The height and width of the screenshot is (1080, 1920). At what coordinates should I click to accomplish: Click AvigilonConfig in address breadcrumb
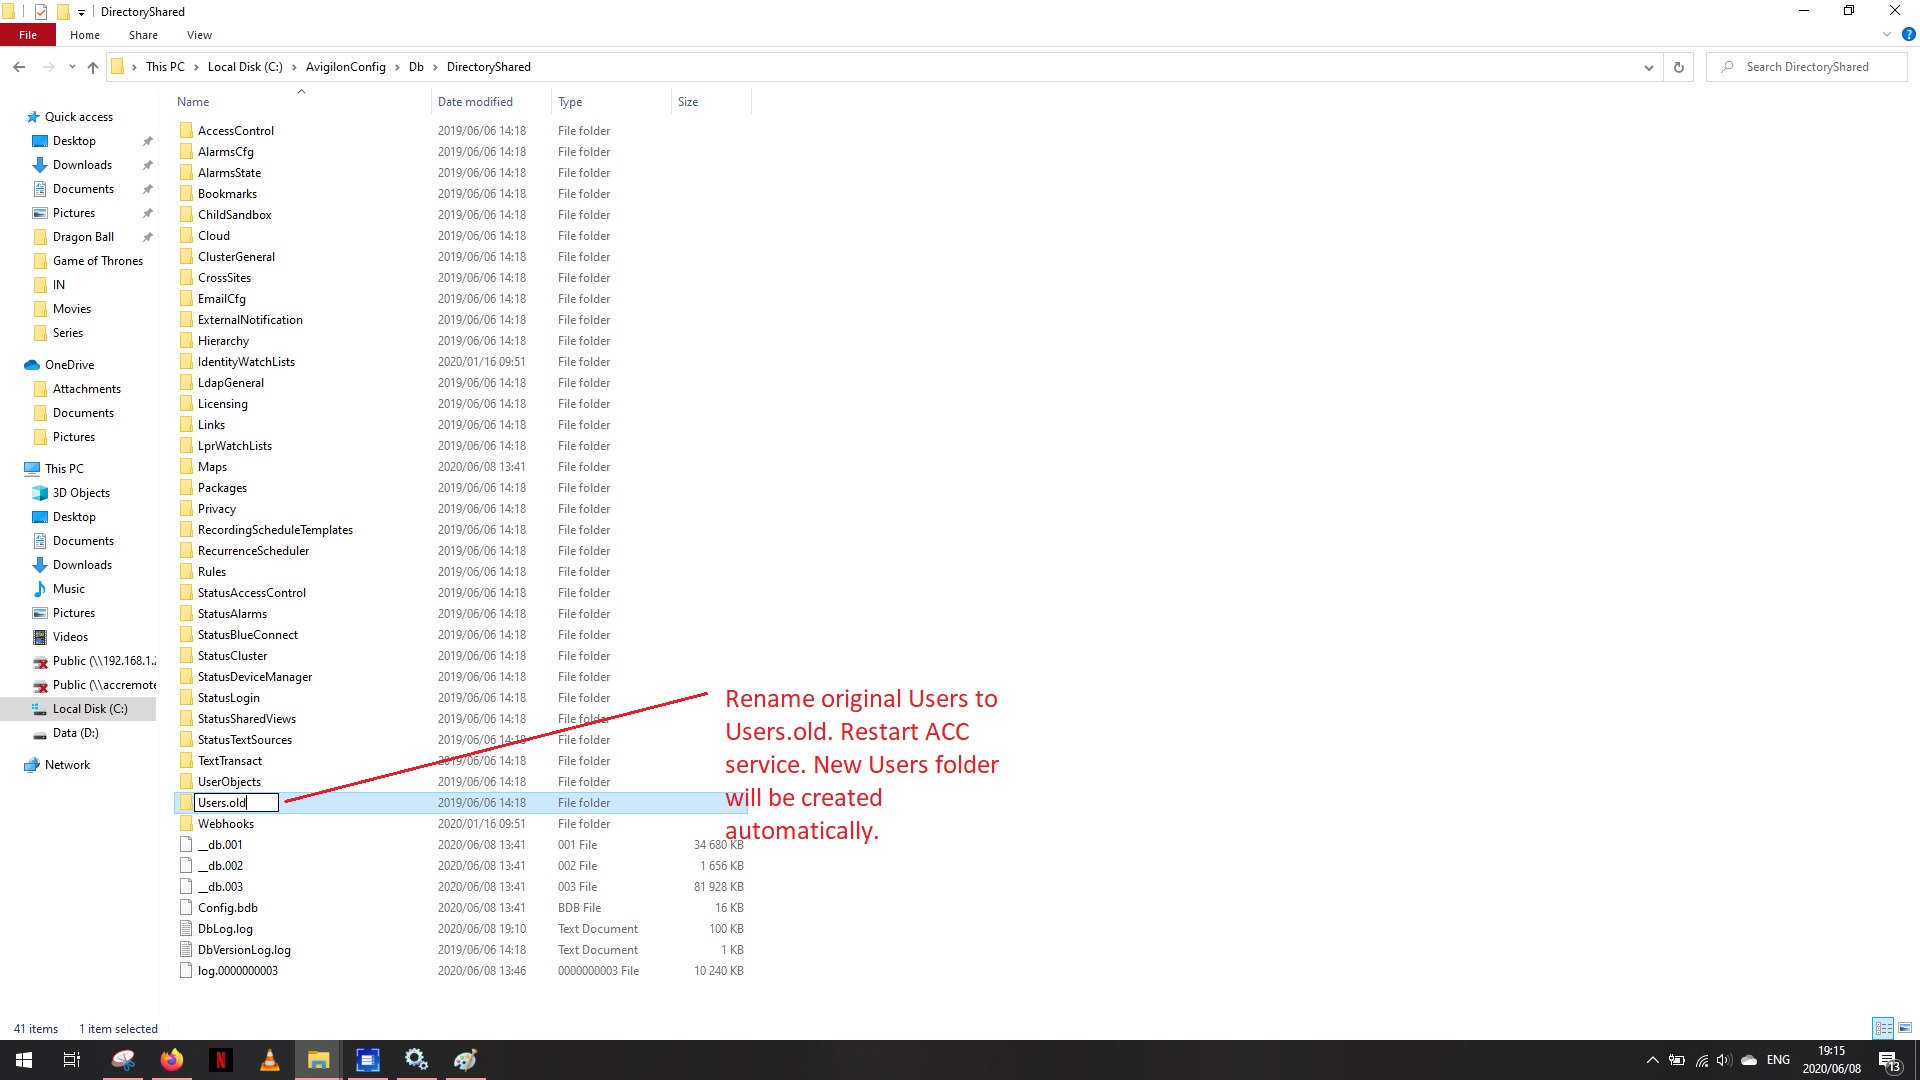(x=345, y=67)
